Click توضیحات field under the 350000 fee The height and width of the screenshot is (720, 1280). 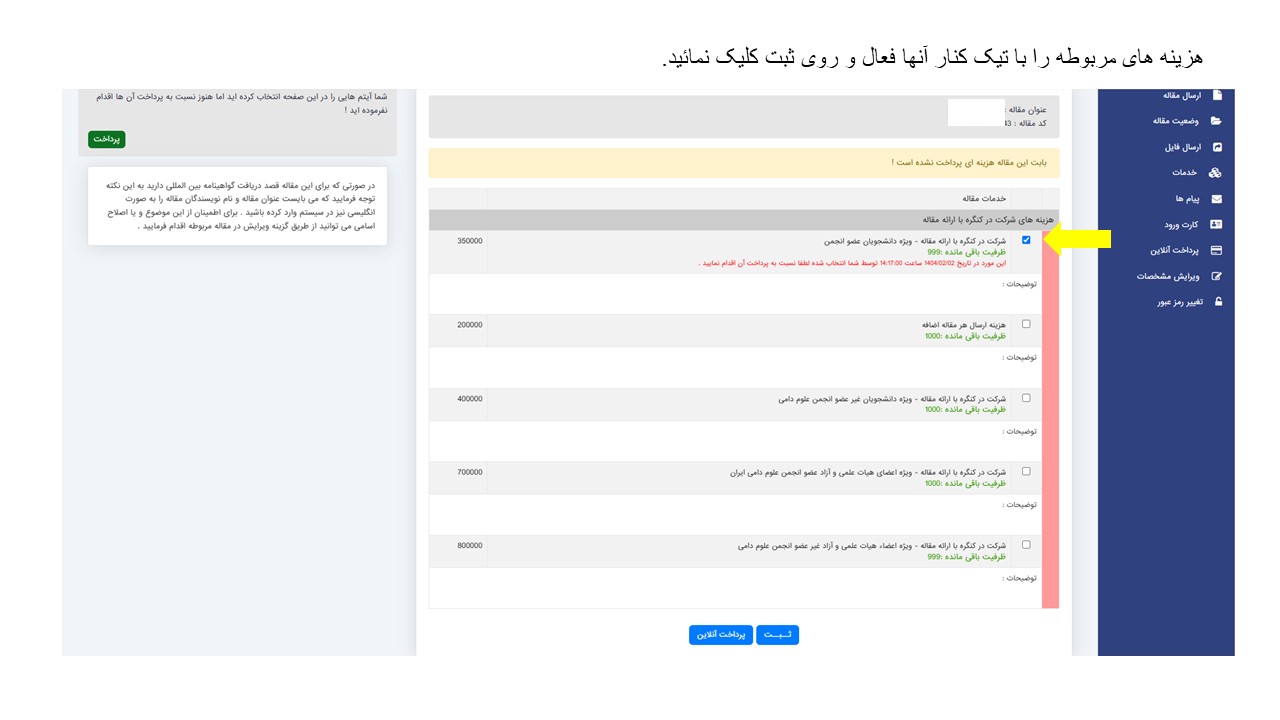pyautogui.click(x=735, y=294)
